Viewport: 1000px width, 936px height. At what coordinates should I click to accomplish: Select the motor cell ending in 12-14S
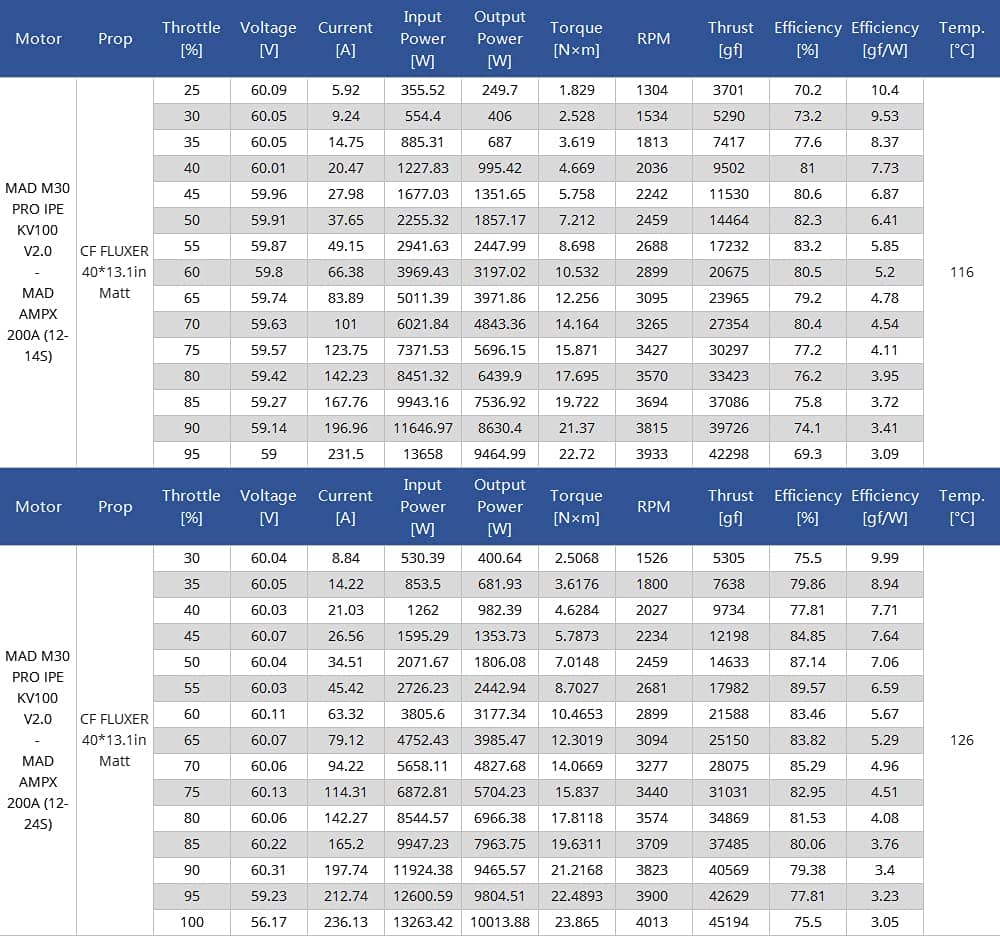(x=38, y=271)
